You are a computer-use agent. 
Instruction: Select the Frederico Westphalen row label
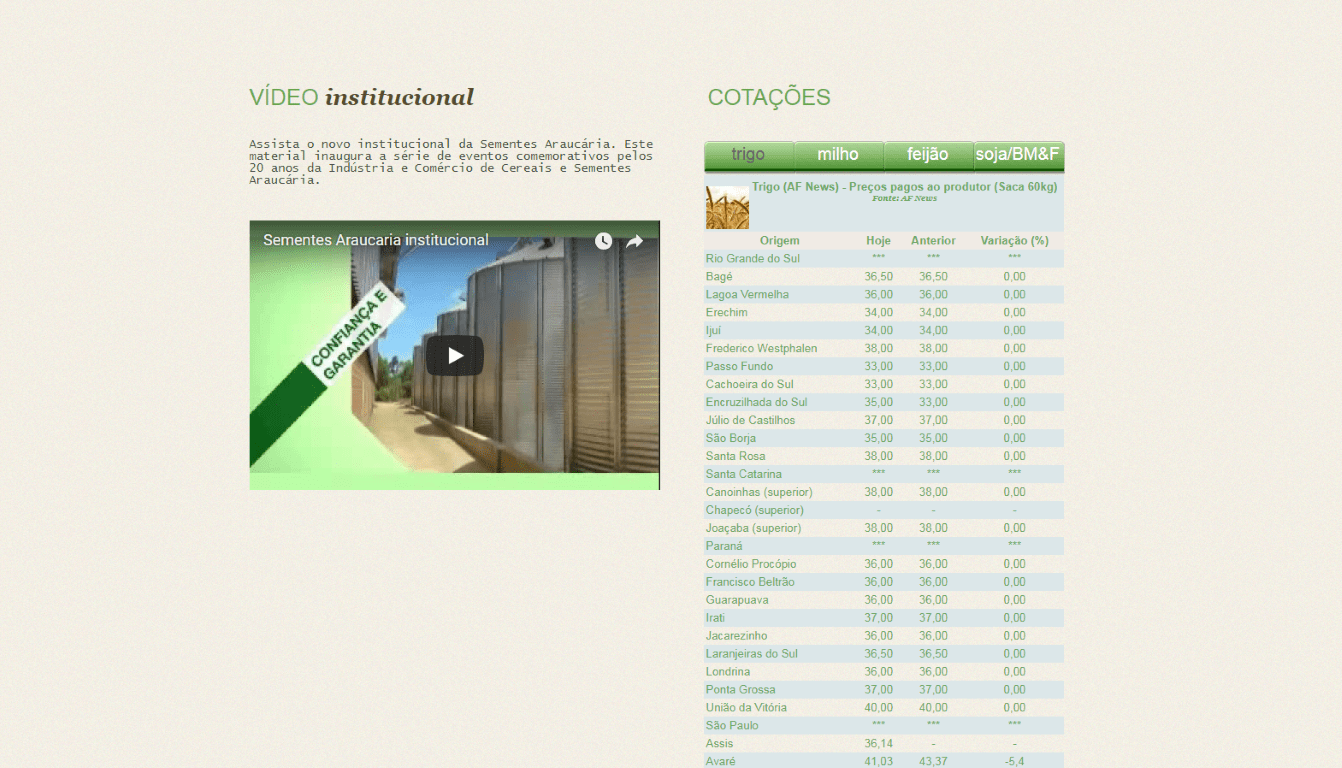point(761,349)
